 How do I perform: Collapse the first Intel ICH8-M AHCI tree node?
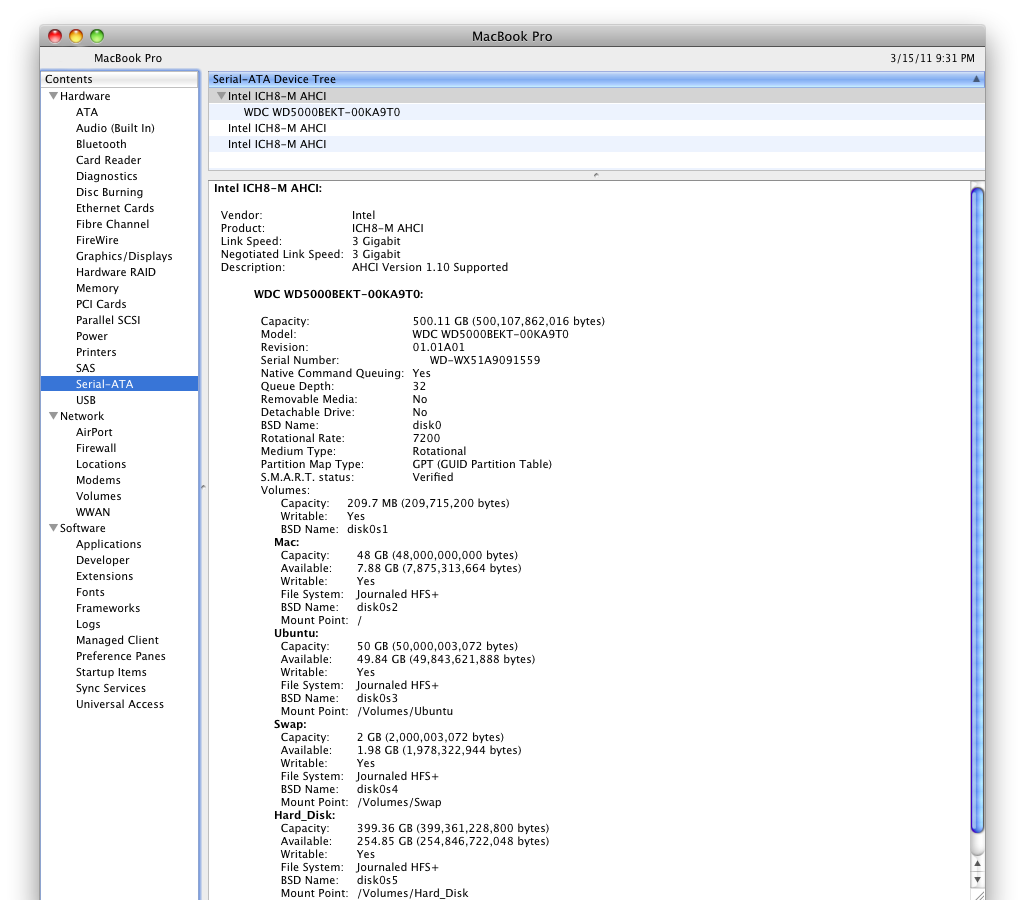click(x=221, y=96)
